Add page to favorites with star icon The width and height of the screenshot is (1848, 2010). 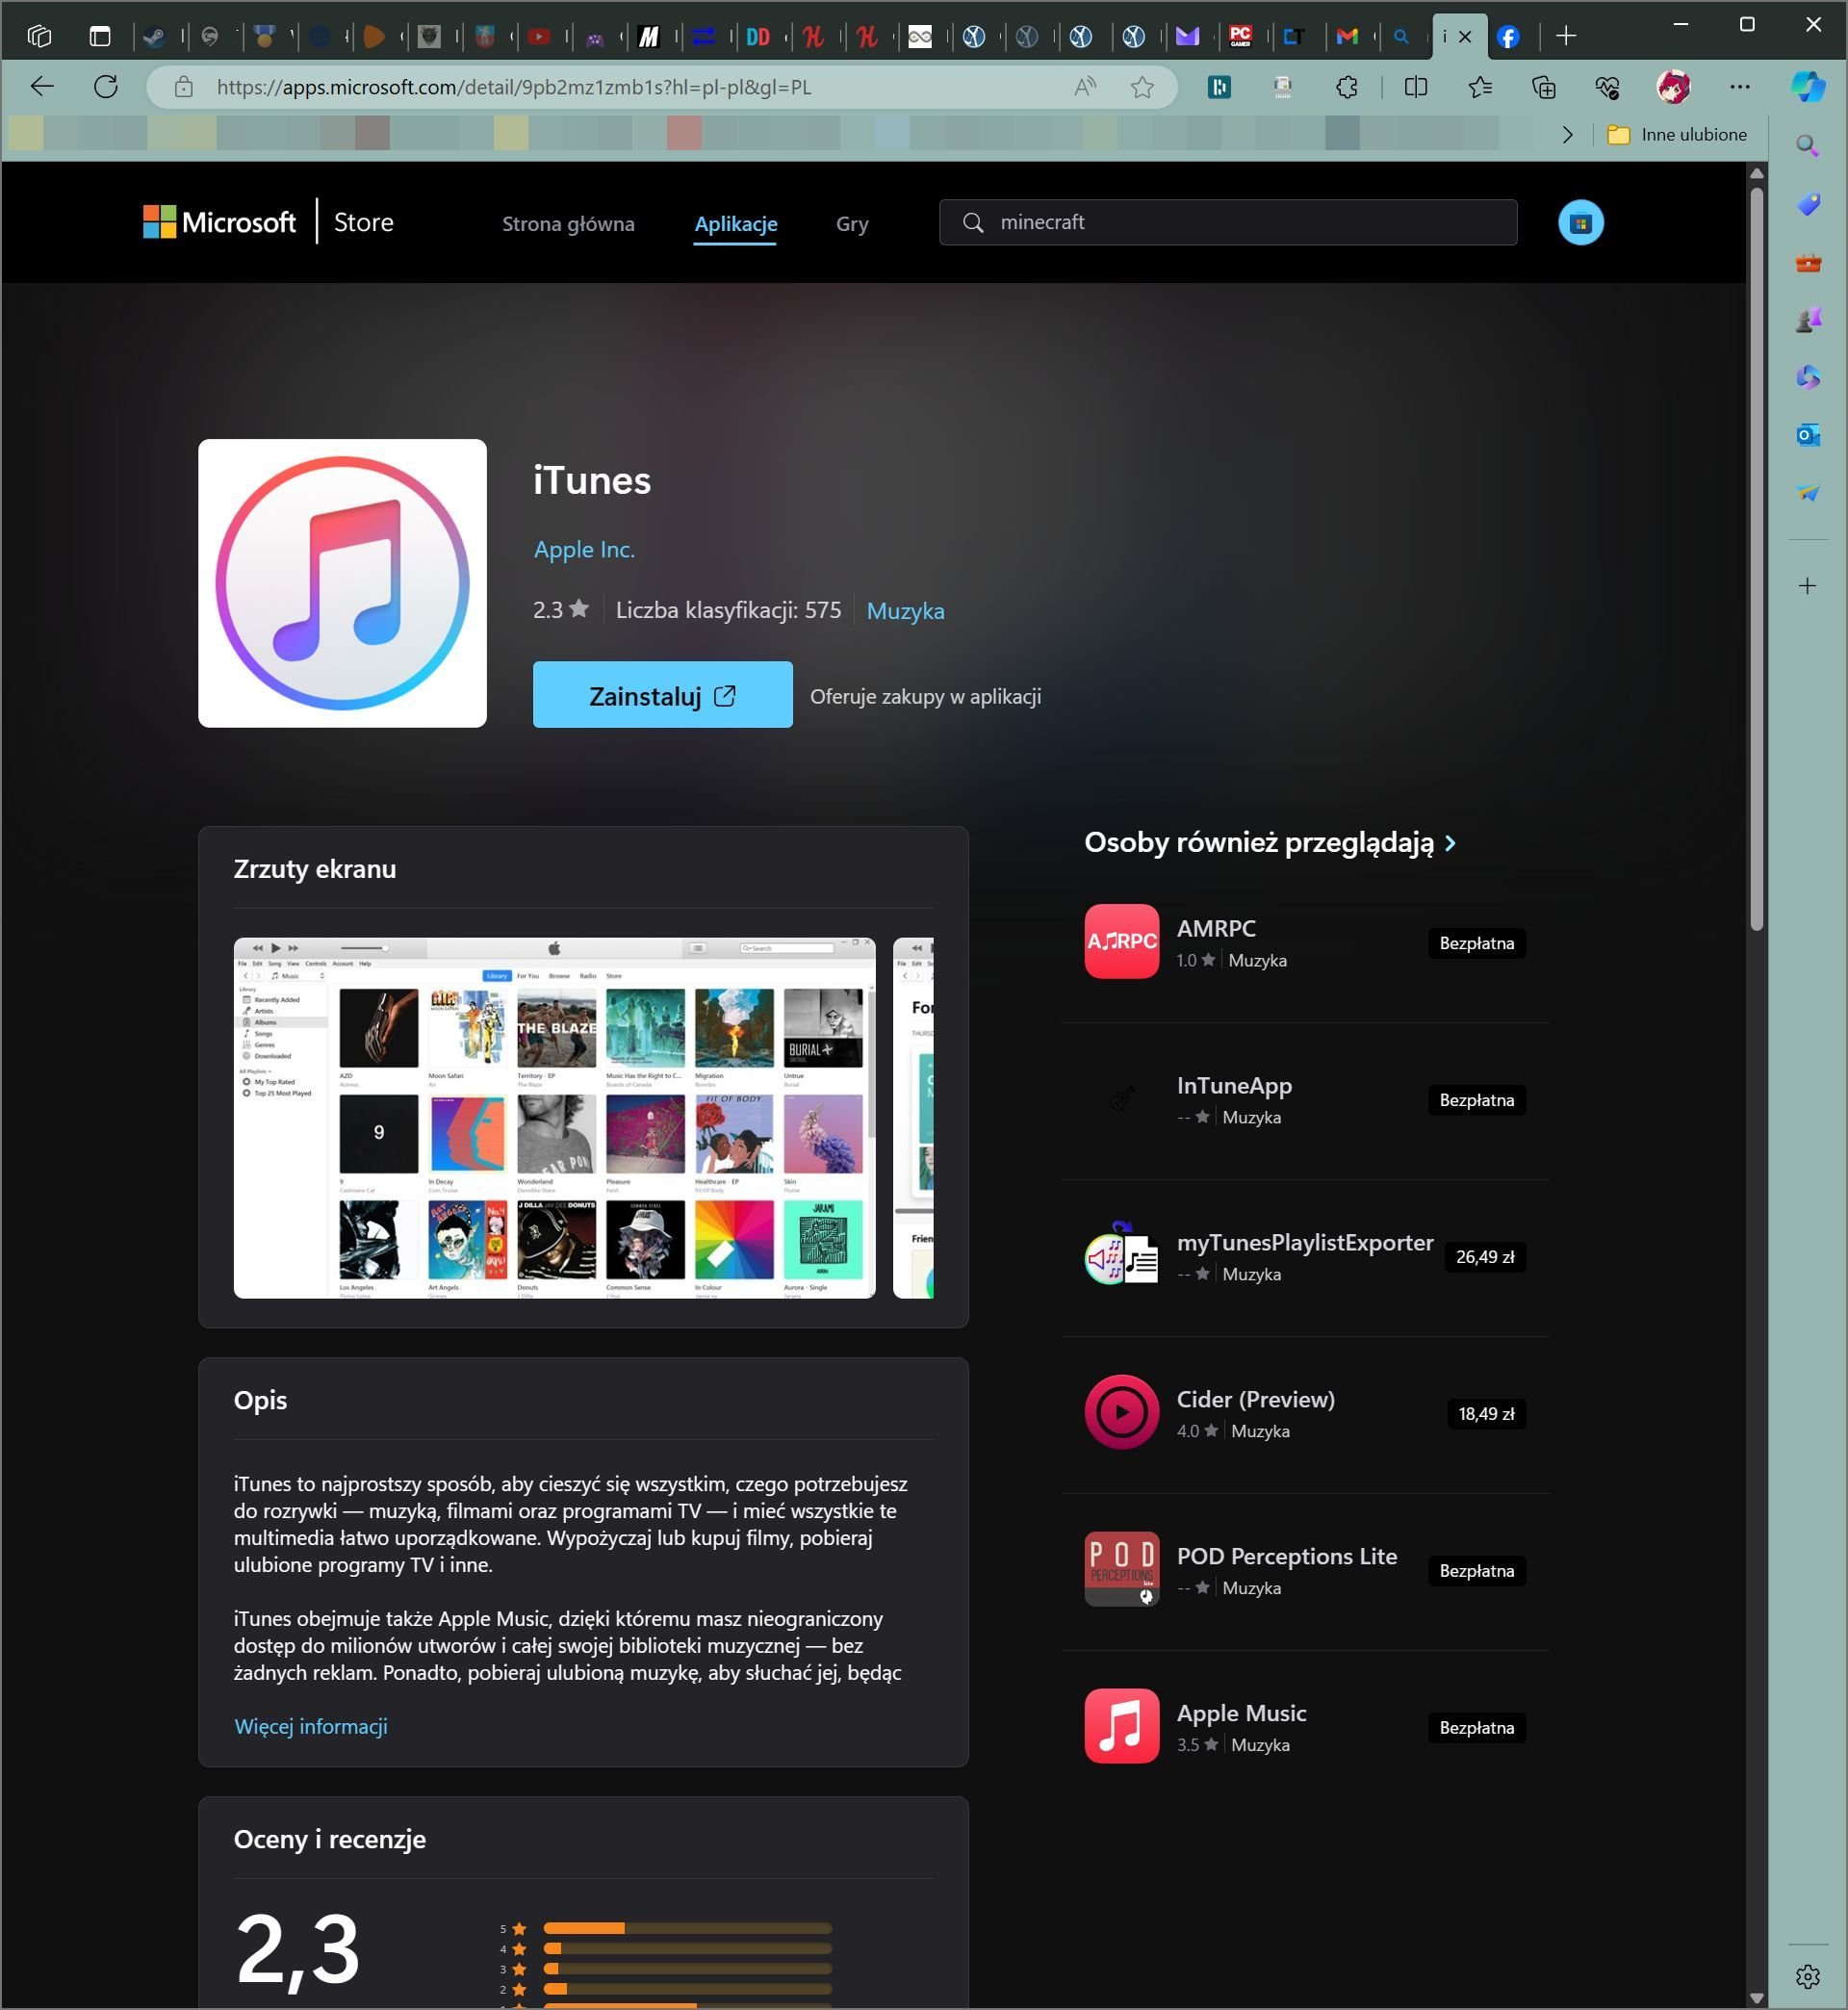(1142, 87)
